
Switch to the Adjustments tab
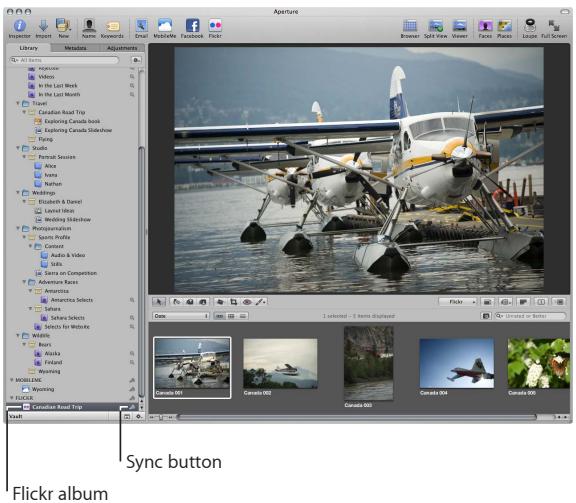122,48
